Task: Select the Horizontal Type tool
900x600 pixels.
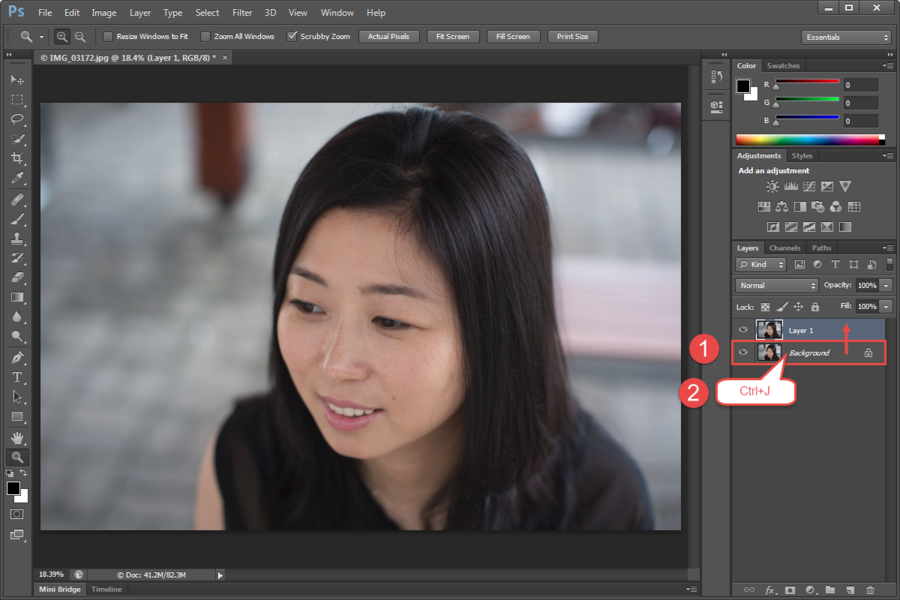Action: (17, 378)
